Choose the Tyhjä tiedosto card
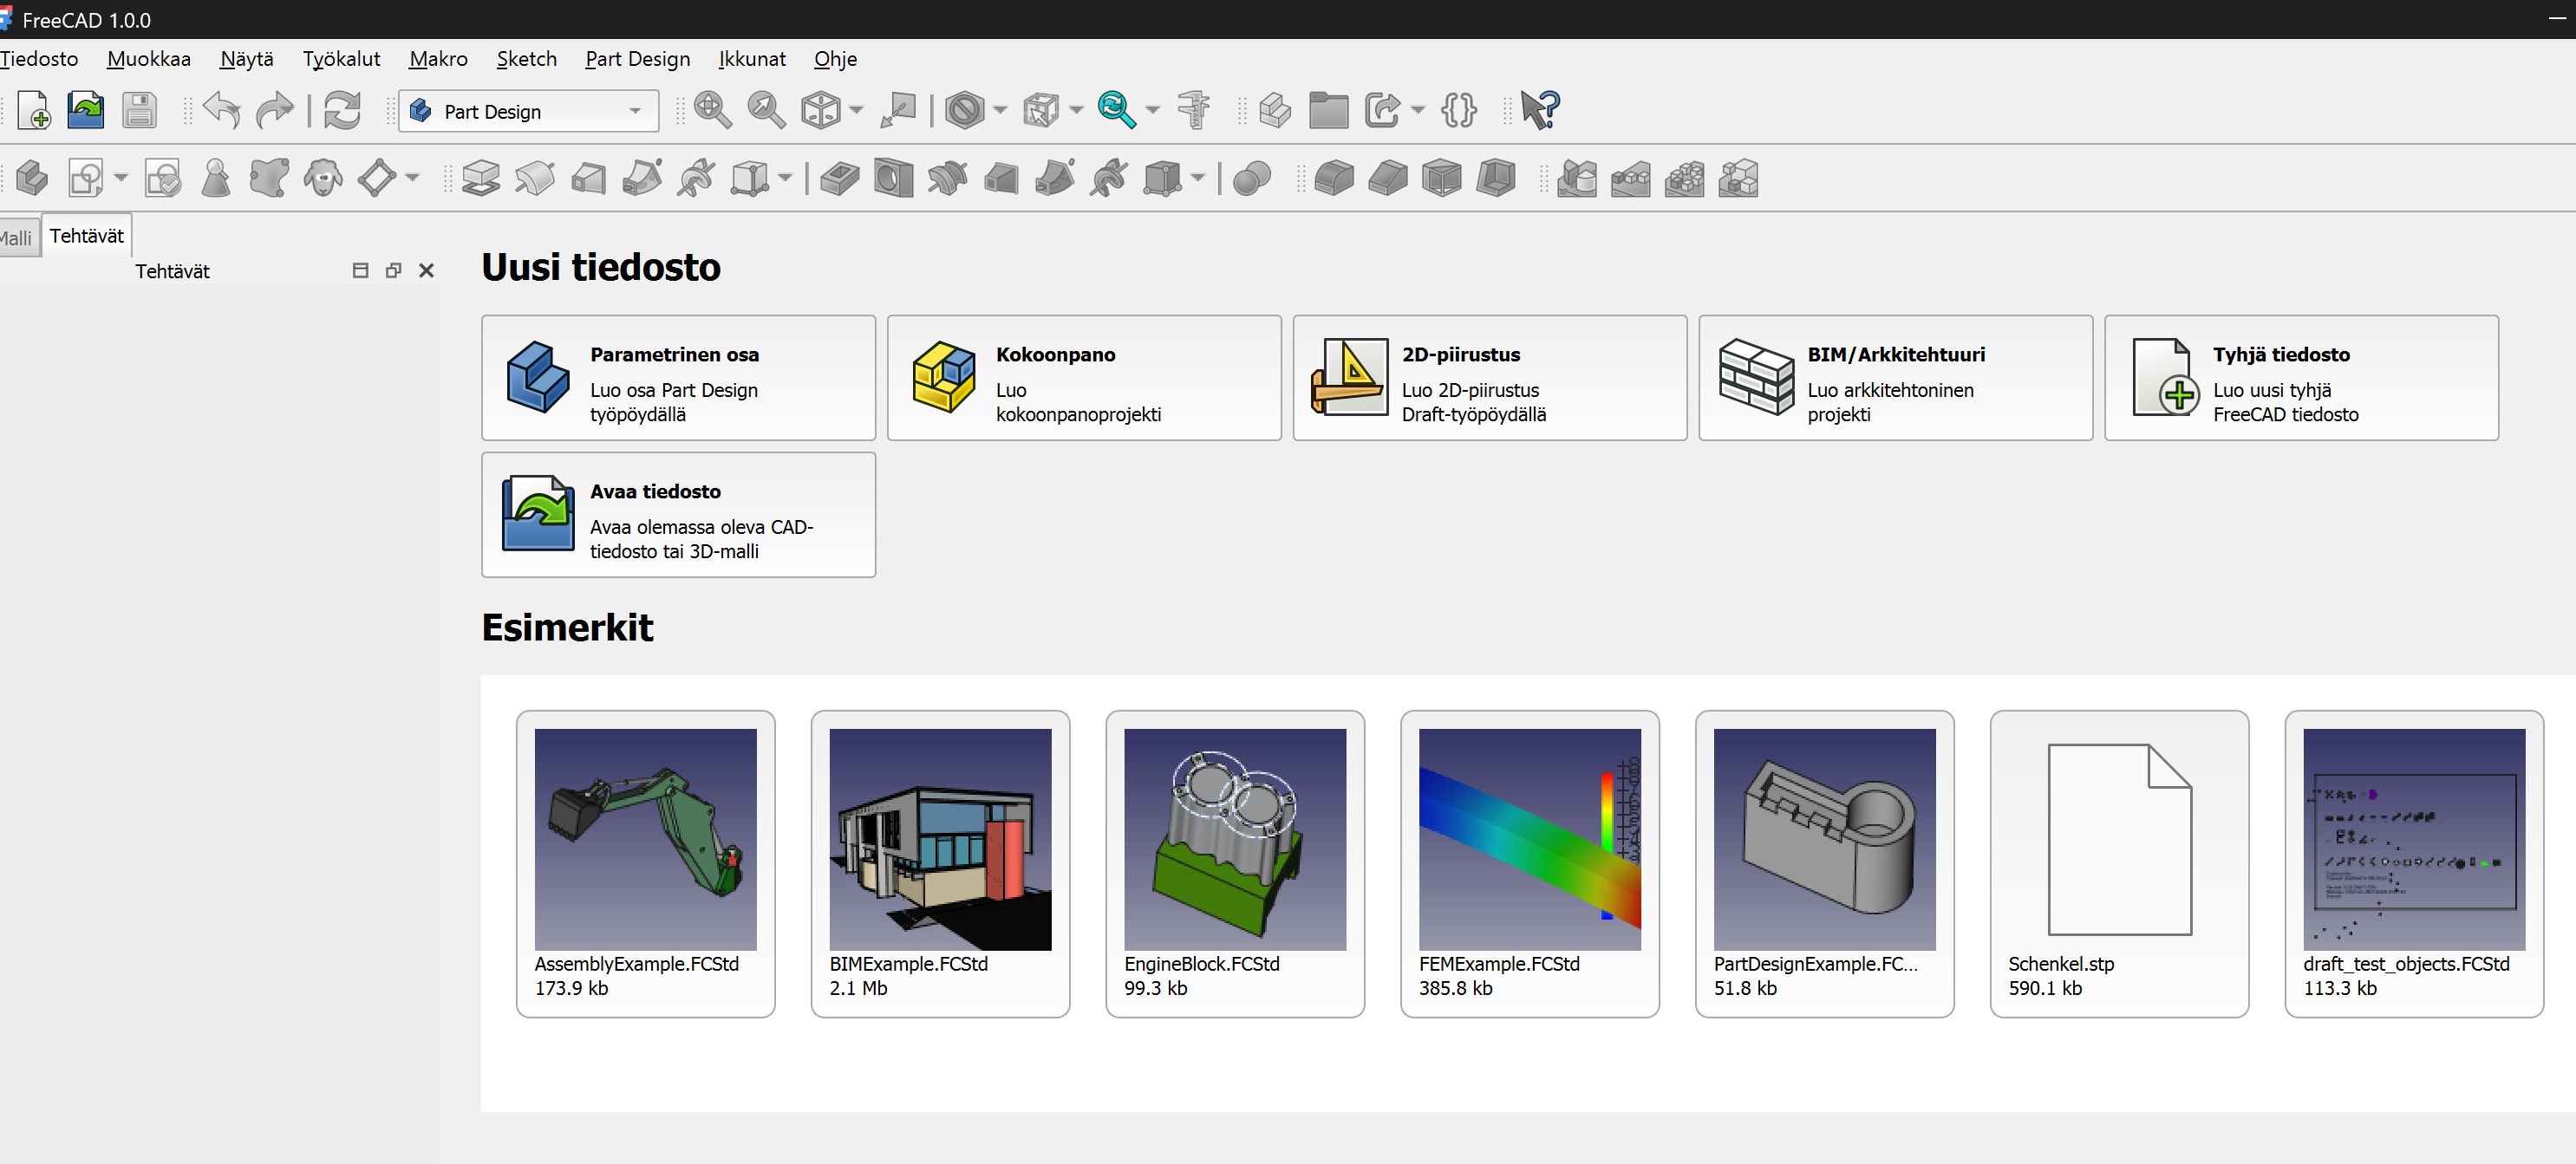The image size is (2576, 1164). [2301, 378]
